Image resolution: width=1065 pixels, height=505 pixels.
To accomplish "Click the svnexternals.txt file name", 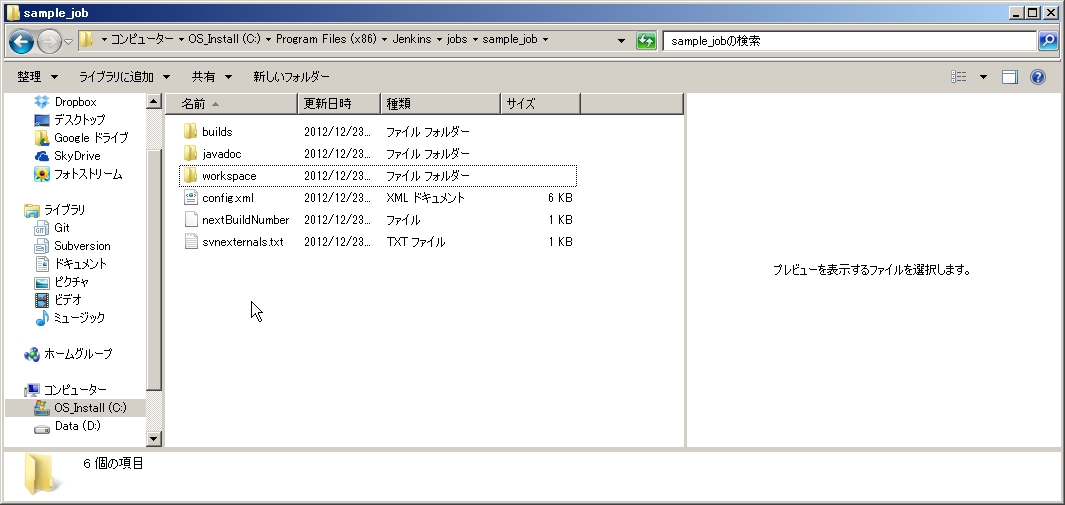I will (242, 242).
